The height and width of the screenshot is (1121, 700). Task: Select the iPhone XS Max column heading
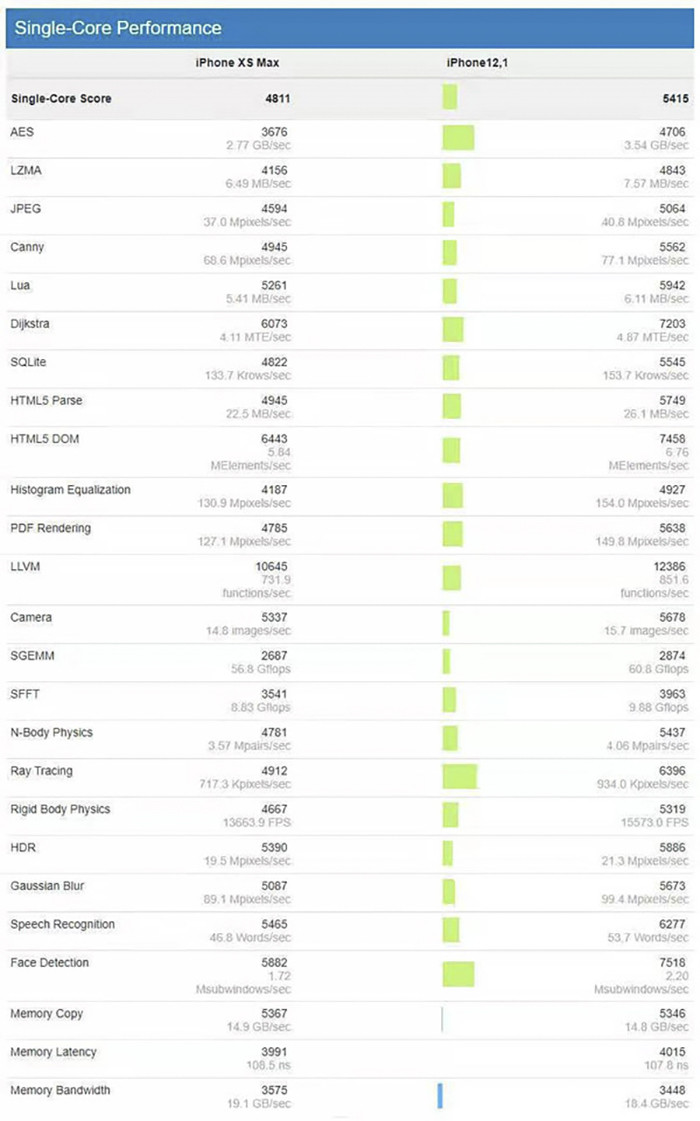(x=237, y=63)
